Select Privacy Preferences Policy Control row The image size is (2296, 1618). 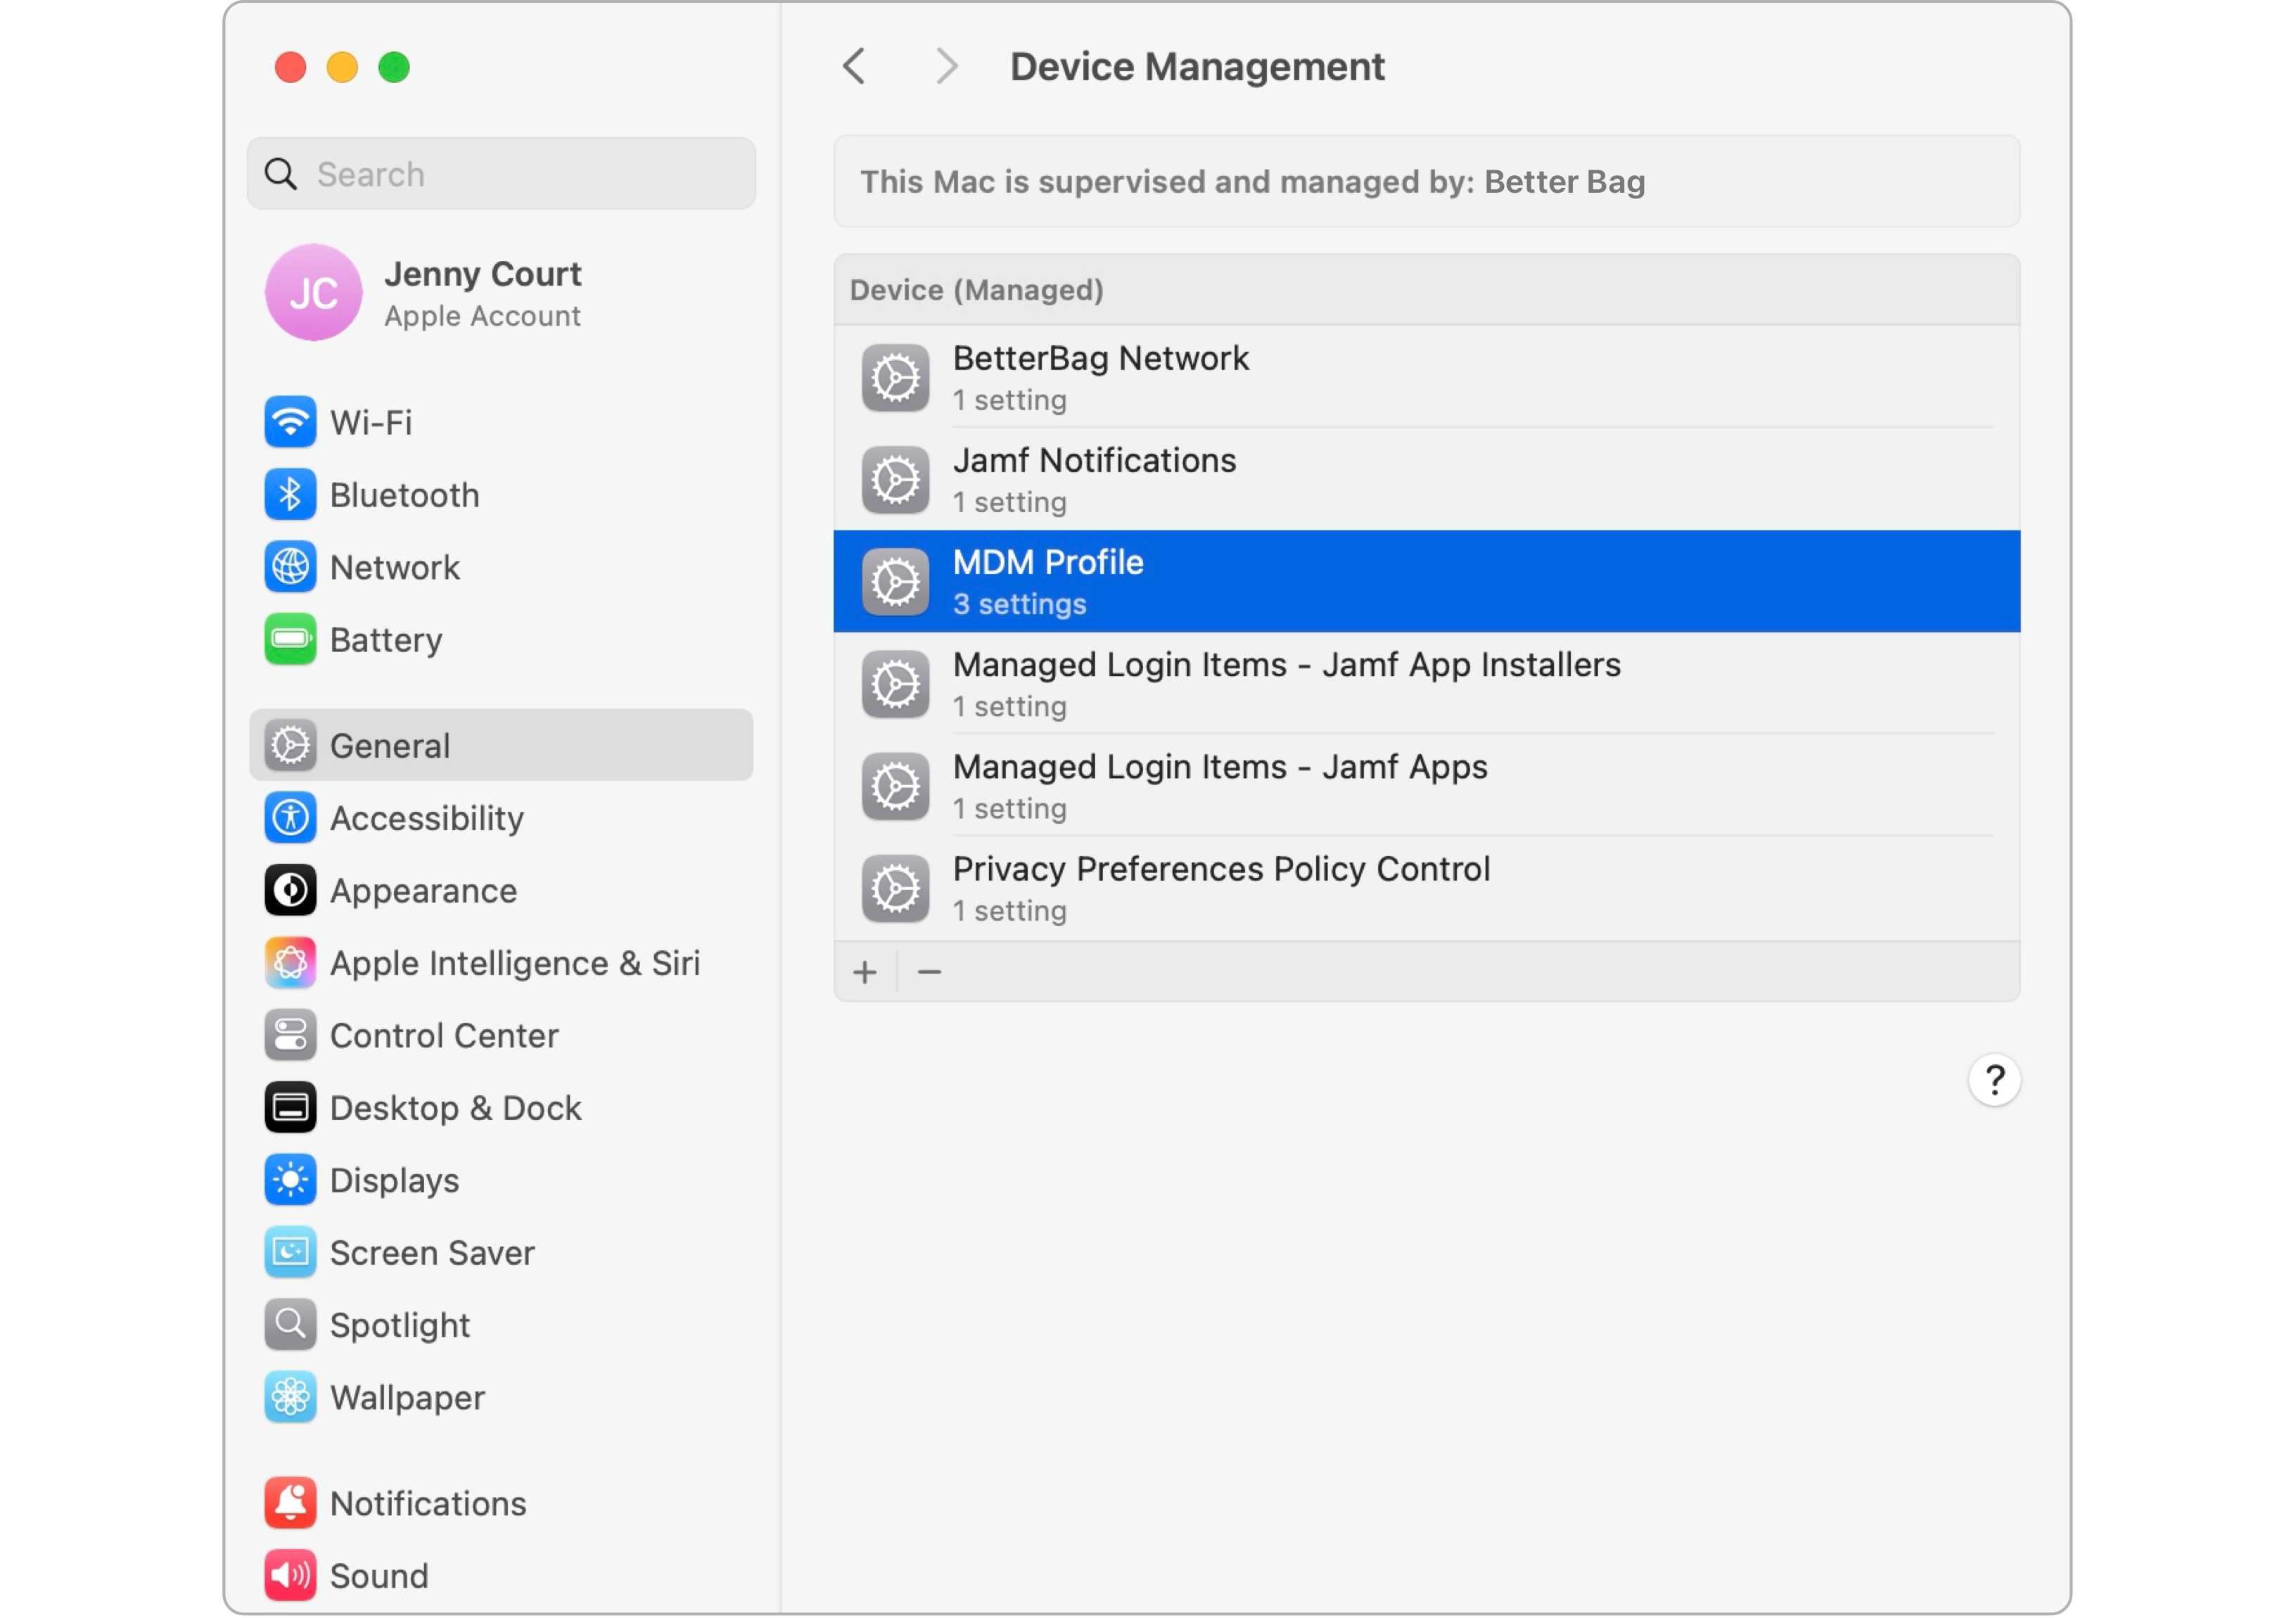(x=1427, y=888)
